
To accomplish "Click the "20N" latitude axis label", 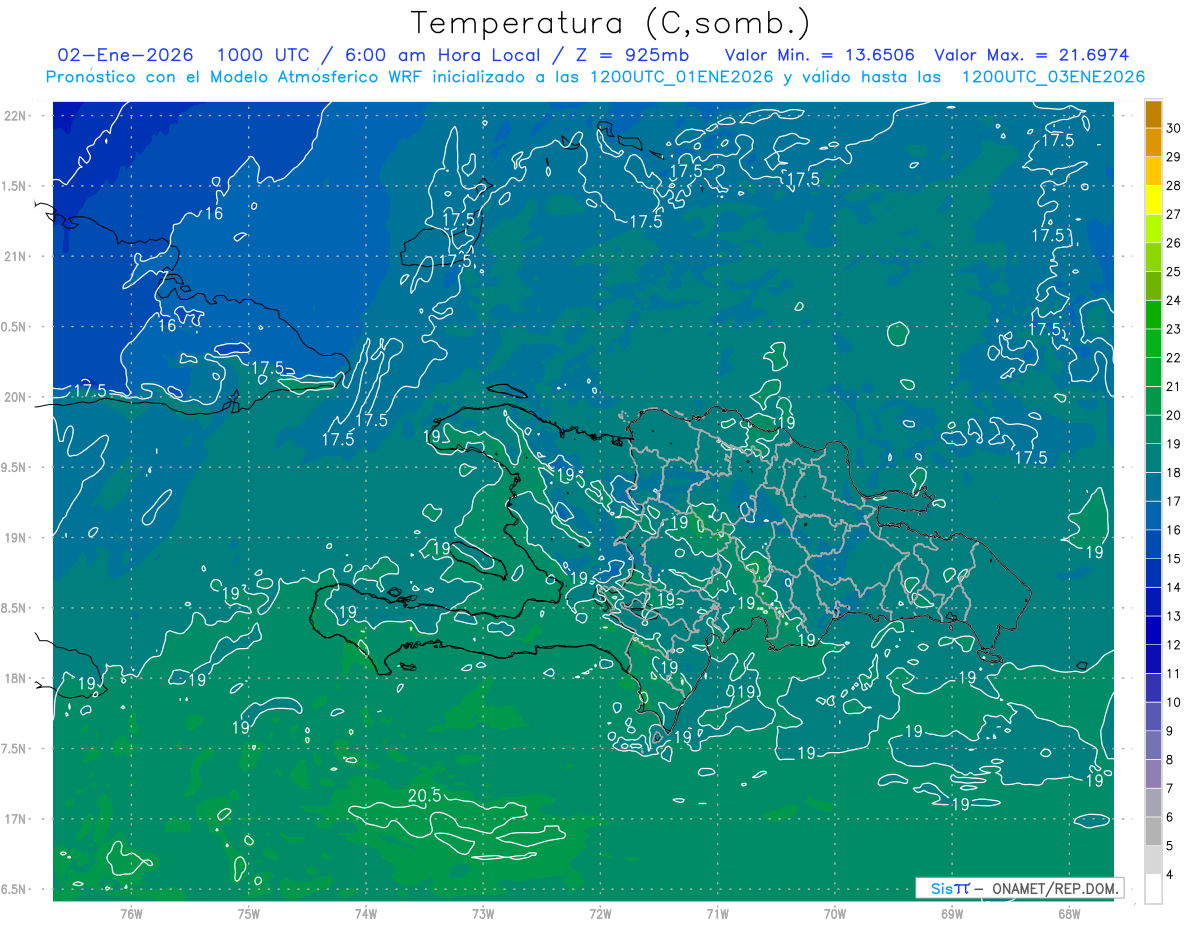I will click(x=15, y=397).
